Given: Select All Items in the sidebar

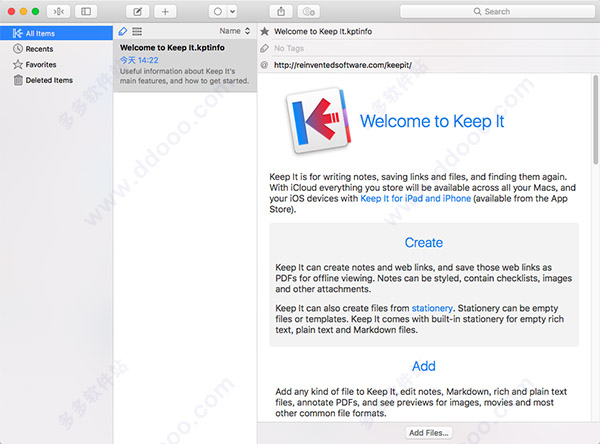Looking at the screenshot, I should pos(56,33).
